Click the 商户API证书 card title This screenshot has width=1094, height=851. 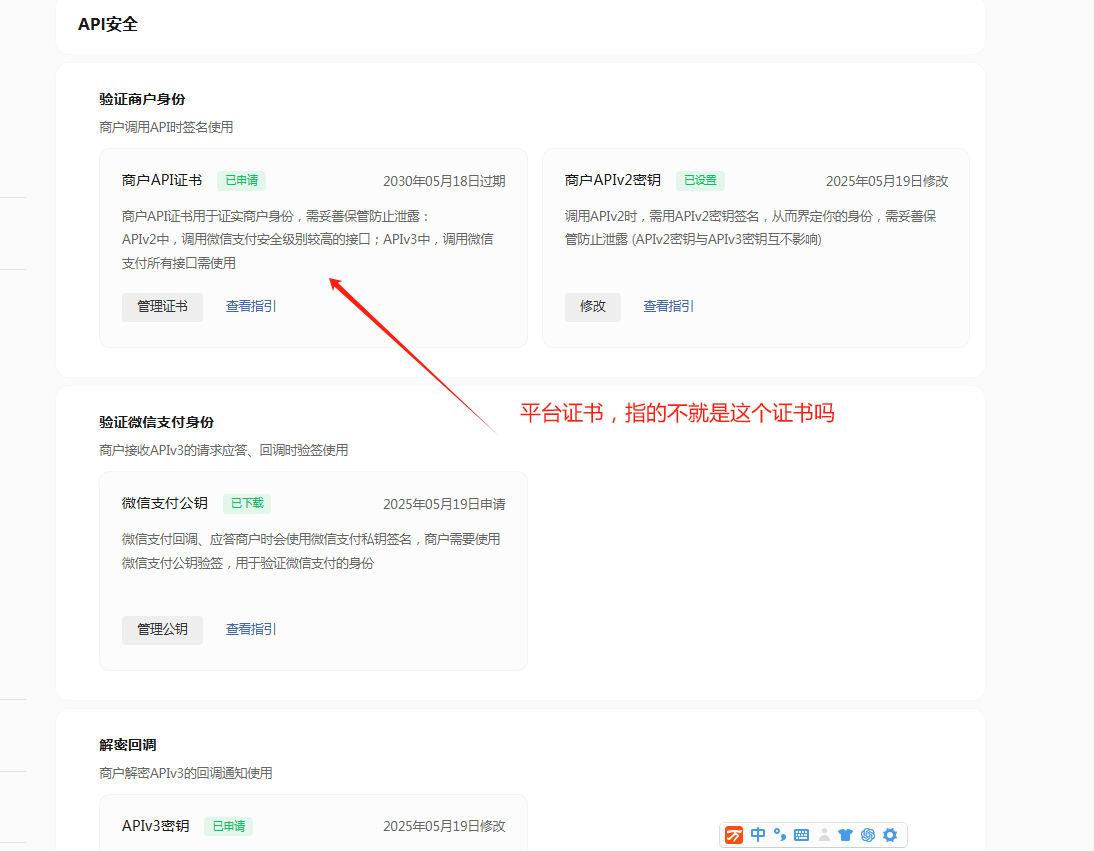(x=162, y=181)
